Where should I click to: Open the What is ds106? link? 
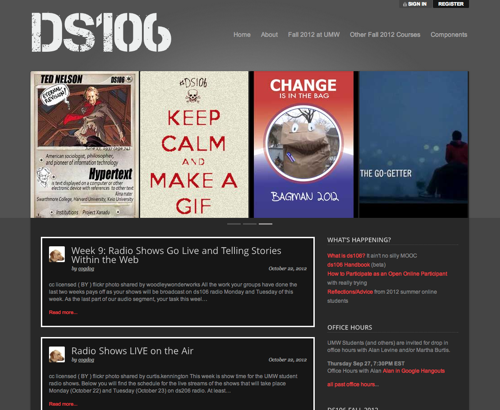(x=346, y=256)
